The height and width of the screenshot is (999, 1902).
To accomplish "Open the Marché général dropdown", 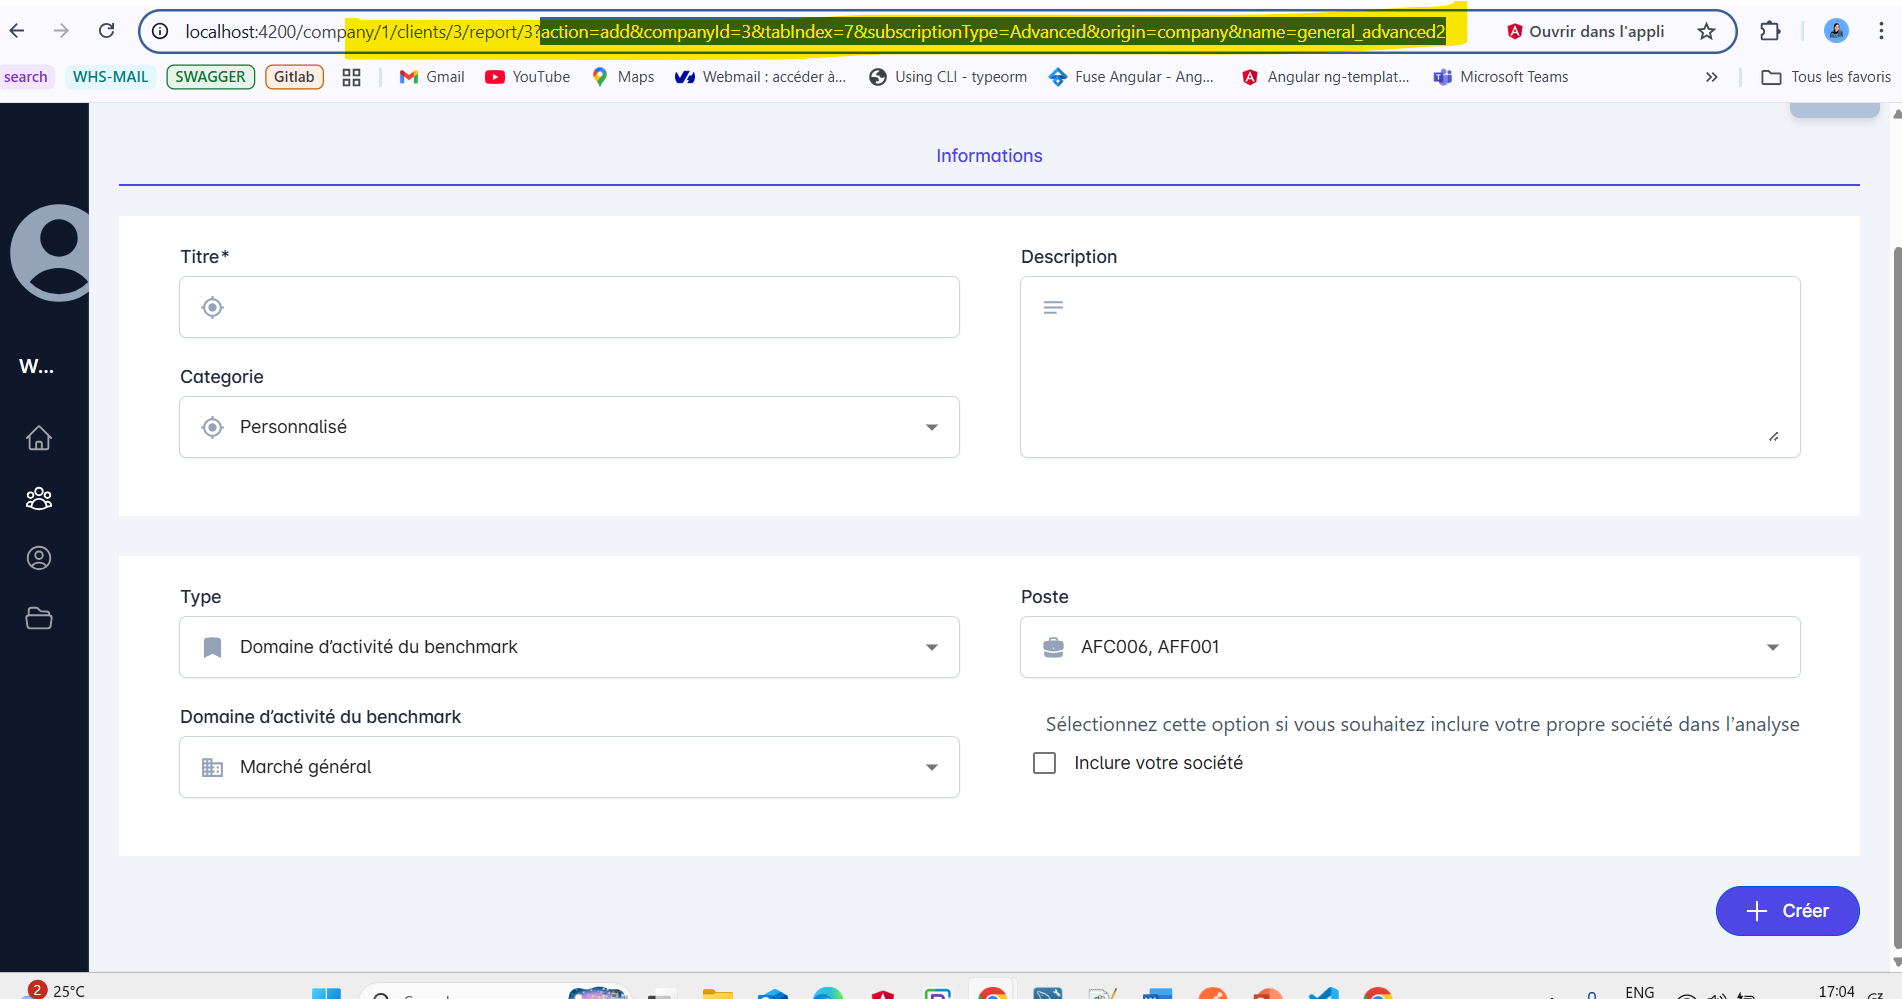I will tap(569, 767).
